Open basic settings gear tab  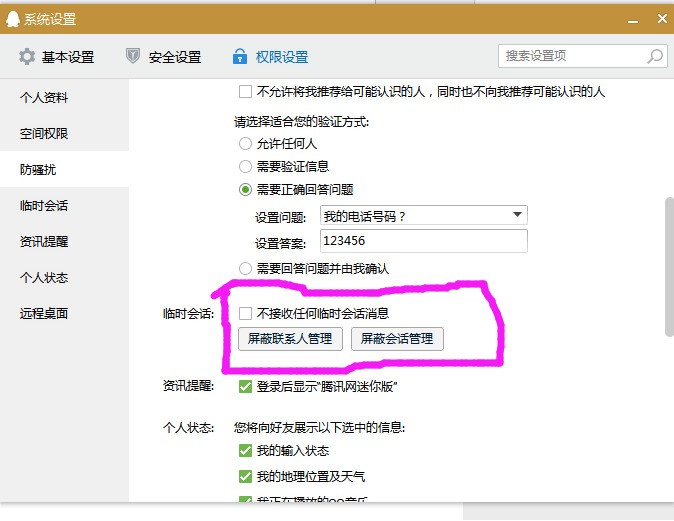pyautogui.click(x=57, y=57)
